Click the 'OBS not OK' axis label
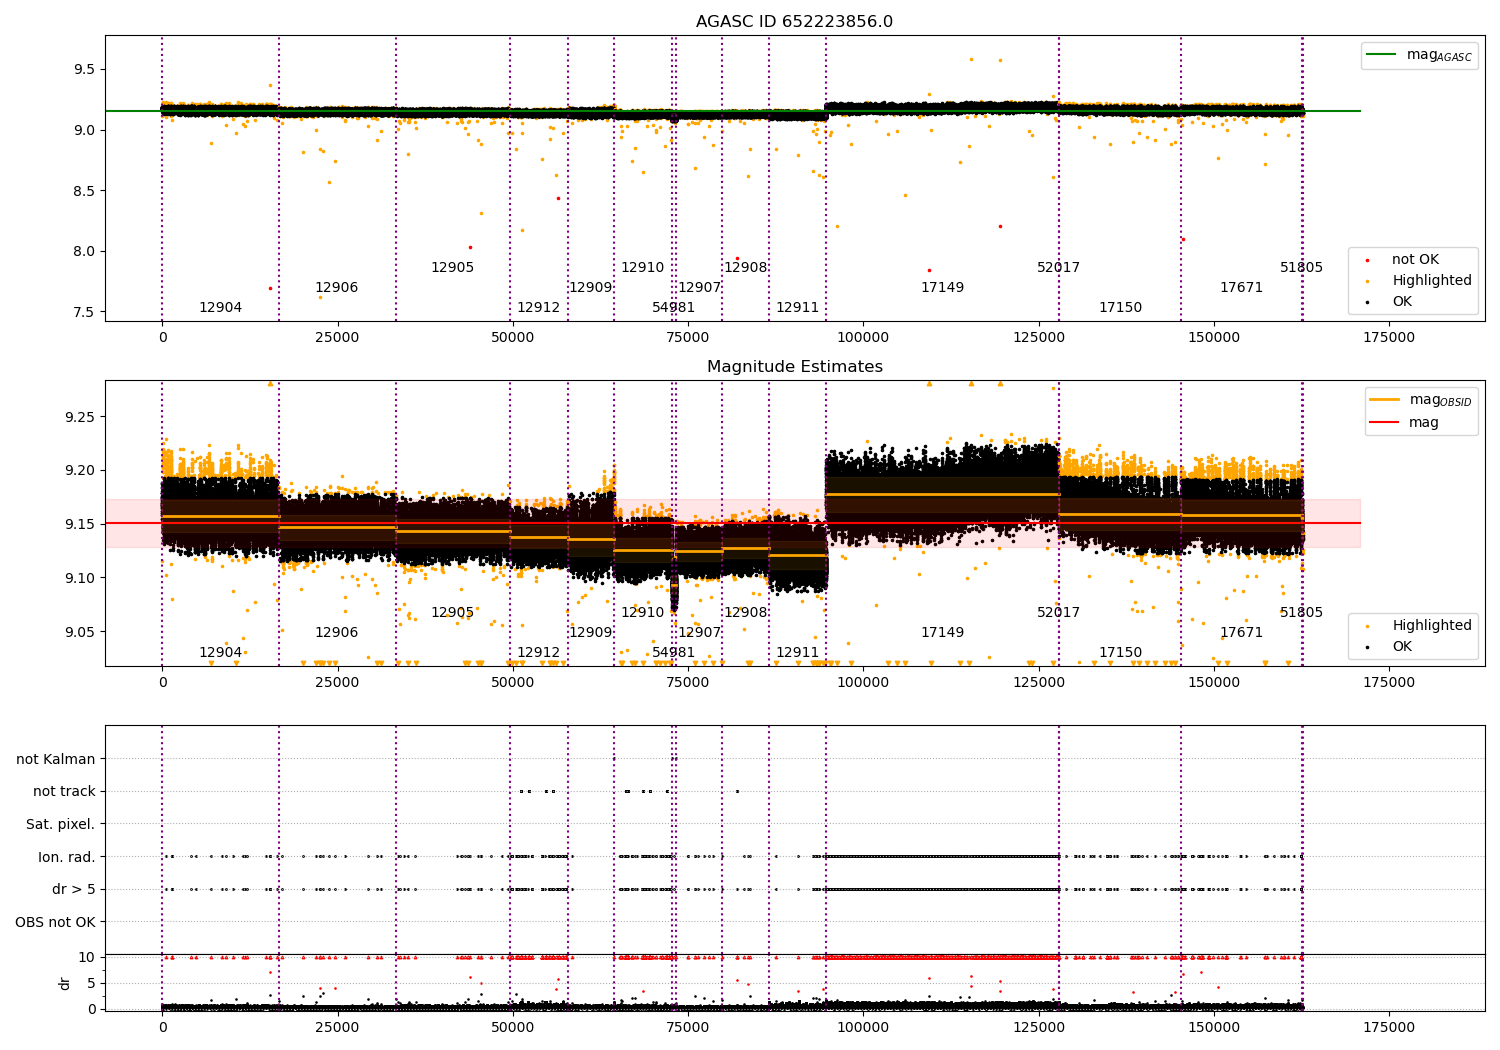This screenshot has width=1500, height=1050. (56, 922)
